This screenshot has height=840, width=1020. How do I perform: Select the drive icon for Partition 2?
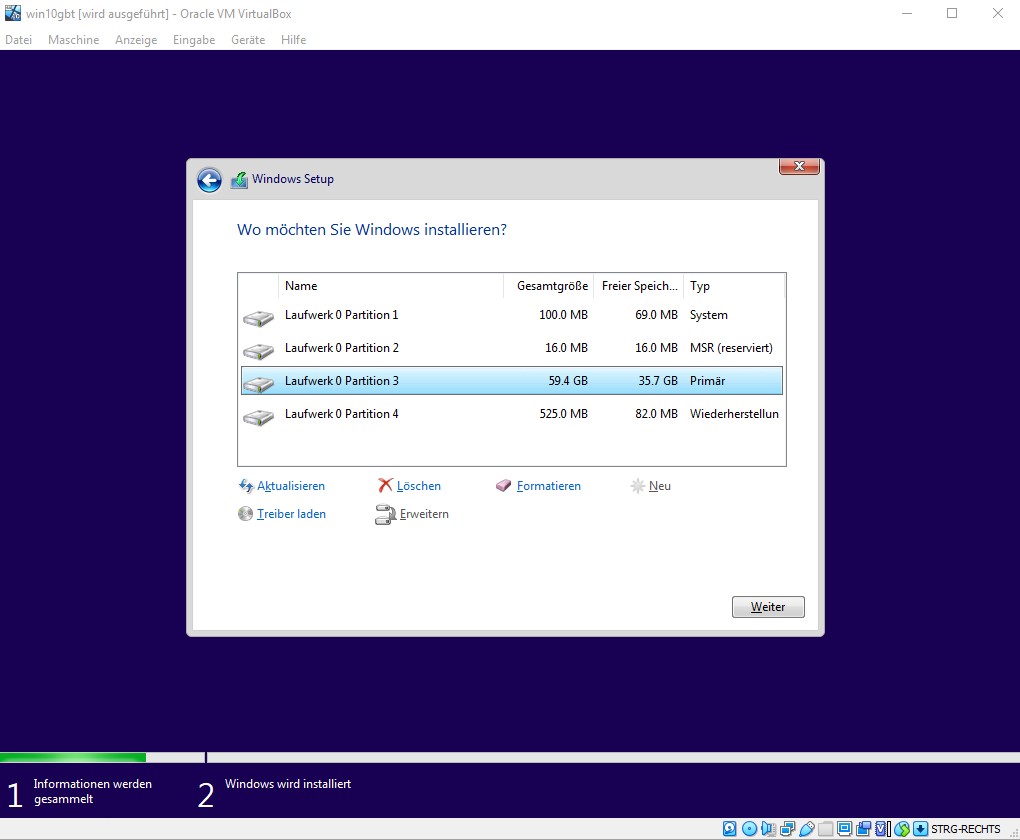coord(258,351)
